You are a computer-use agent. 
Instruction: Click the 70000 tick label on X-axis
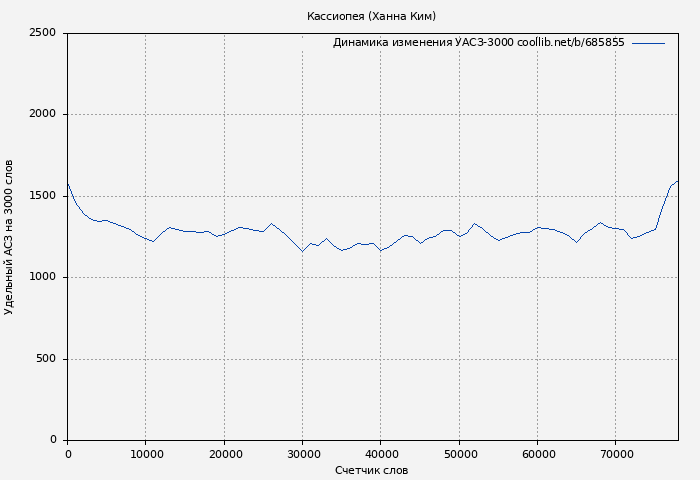(616, 455)
